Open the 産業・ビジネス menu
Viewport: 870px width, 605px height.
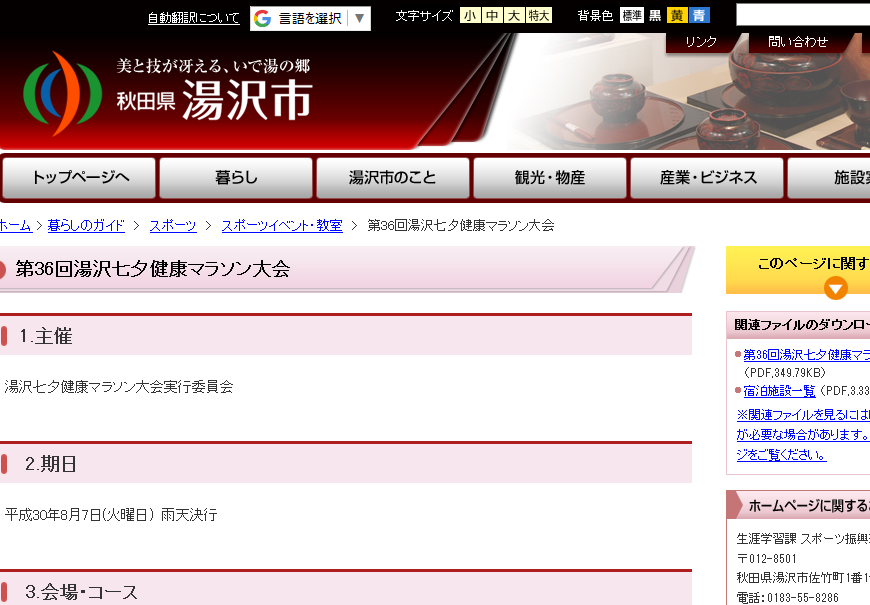(707, 178)
